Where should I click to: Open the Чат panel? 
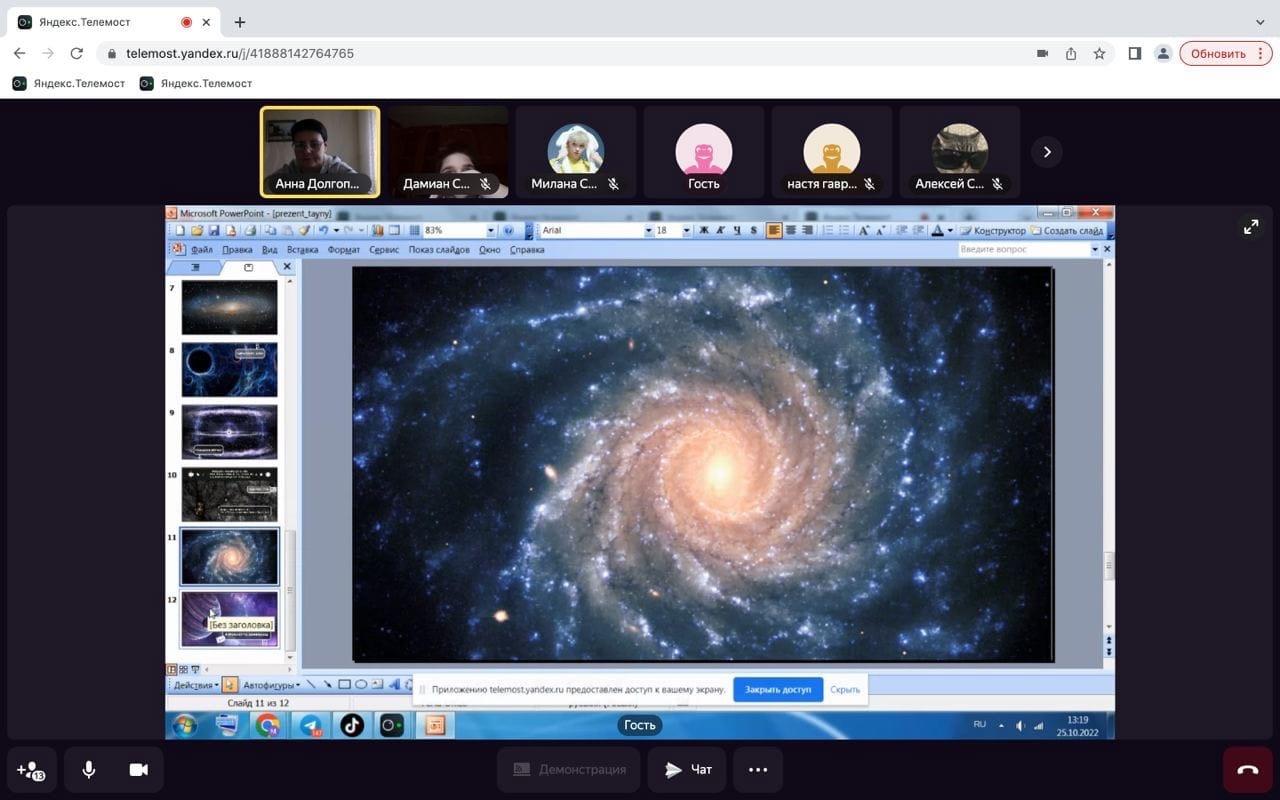click(688, 769)
